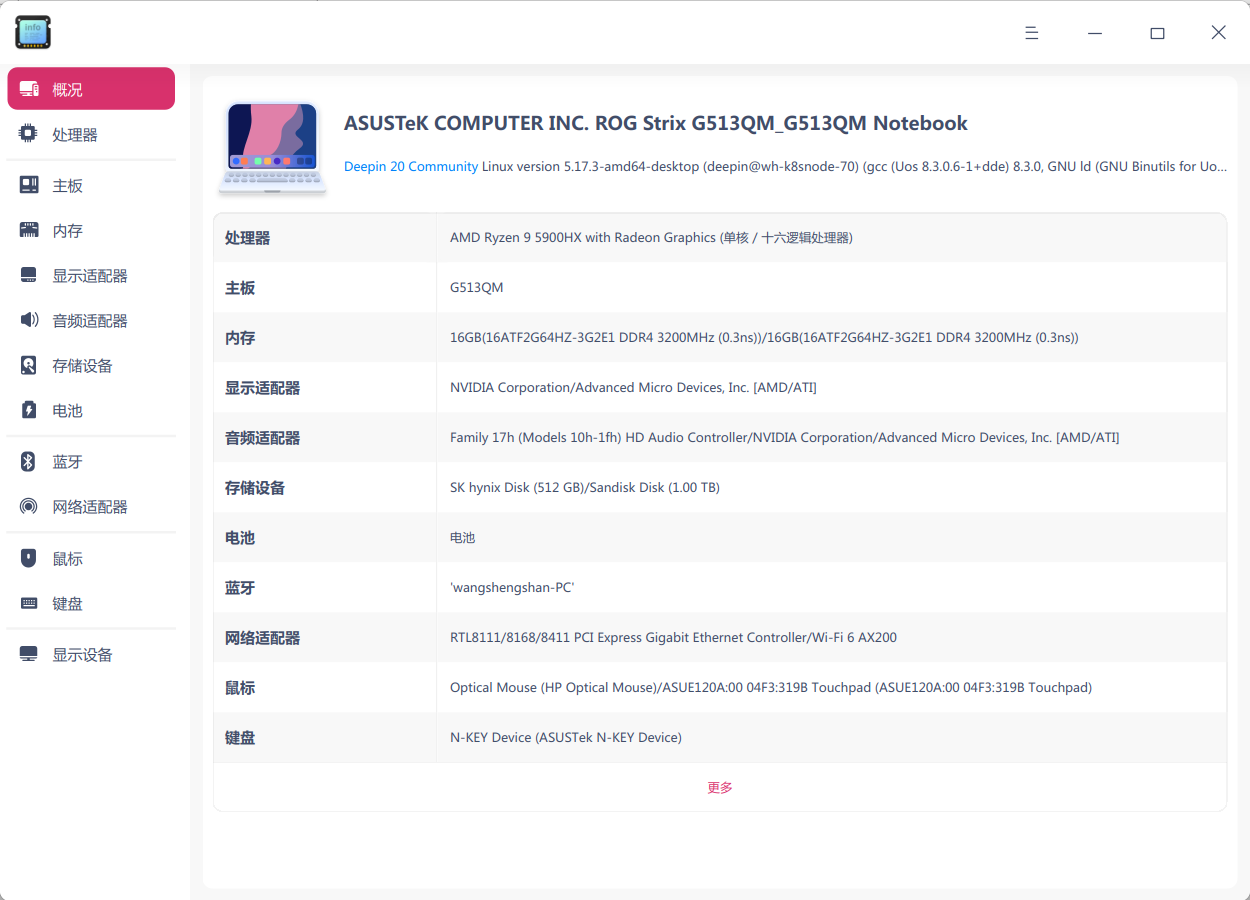Open the 显示设备 (Display Device) icon
Viewport: 1250px width, 900px height.
(27, 653)
